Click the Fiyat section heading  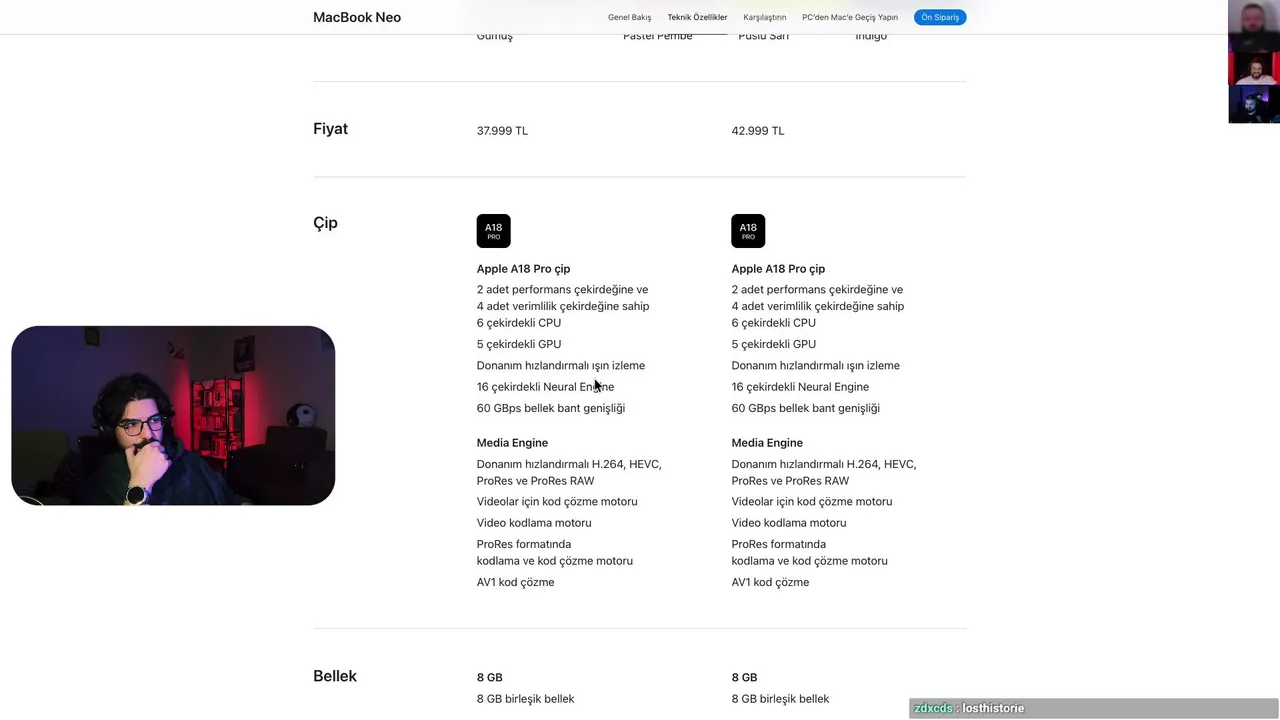click(330, 129)
